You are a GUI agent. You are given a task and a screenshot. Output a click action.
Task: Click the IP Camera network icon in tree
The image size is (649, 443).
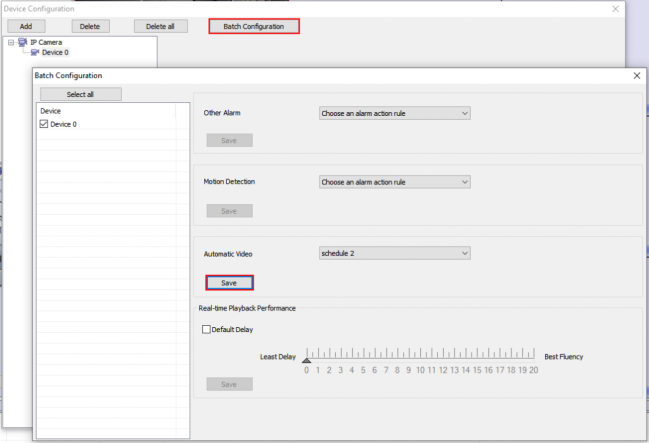[23, 42]
